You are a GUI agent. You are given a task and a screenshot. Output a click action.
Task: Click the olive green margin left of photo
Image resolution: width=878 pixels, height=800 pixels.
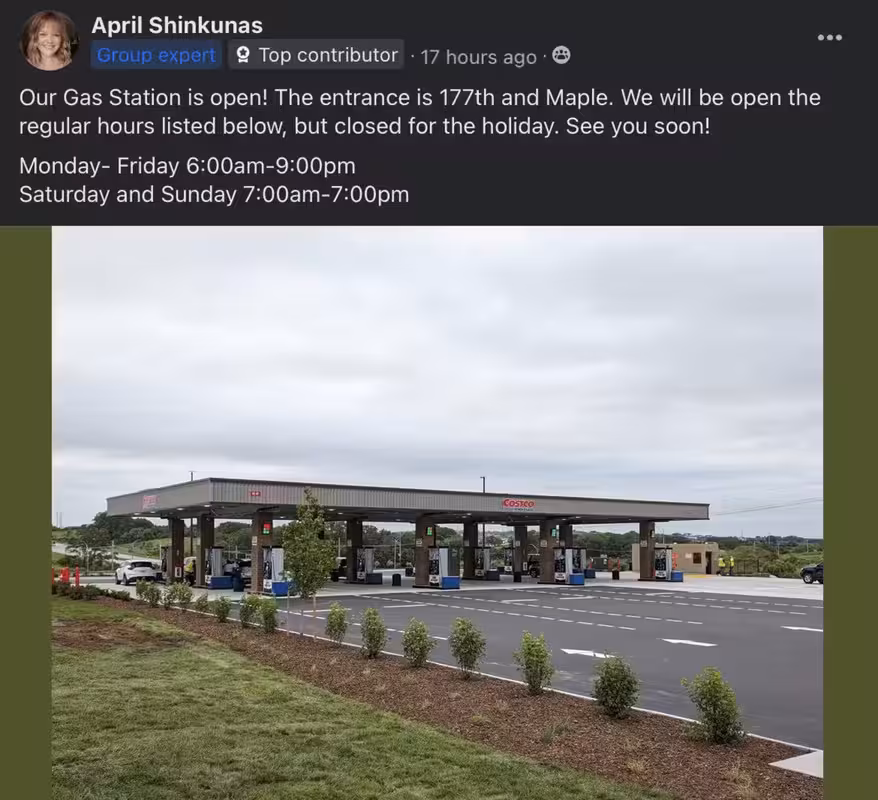(26, 512)
